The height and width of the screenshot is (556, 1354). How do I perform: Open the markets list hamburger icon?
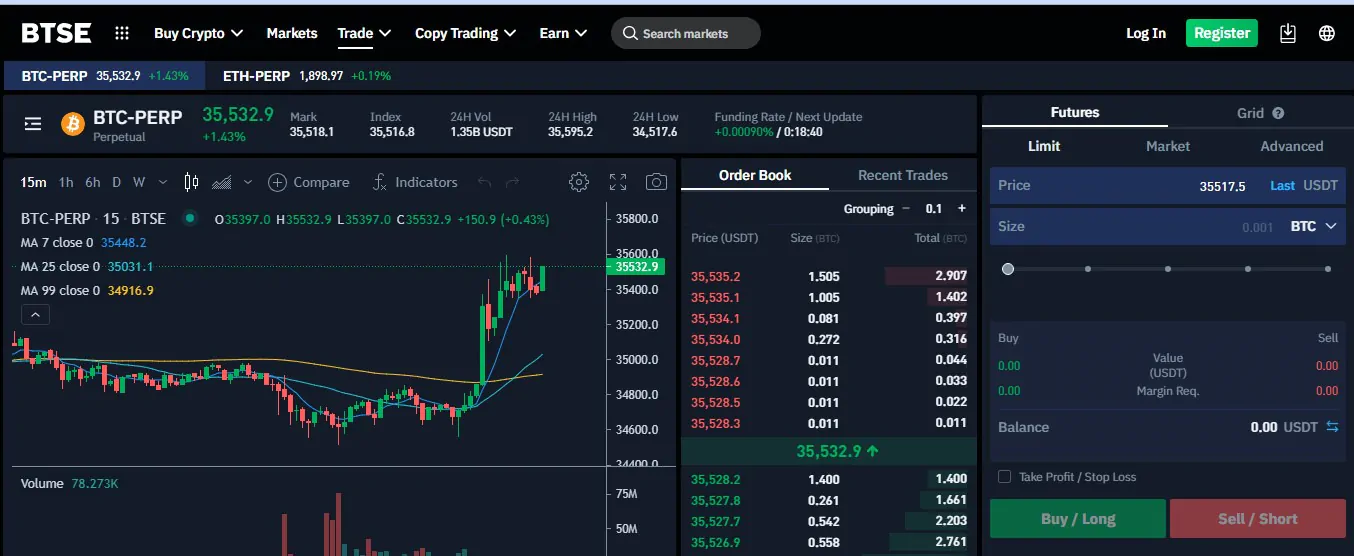tap(33, 124)
